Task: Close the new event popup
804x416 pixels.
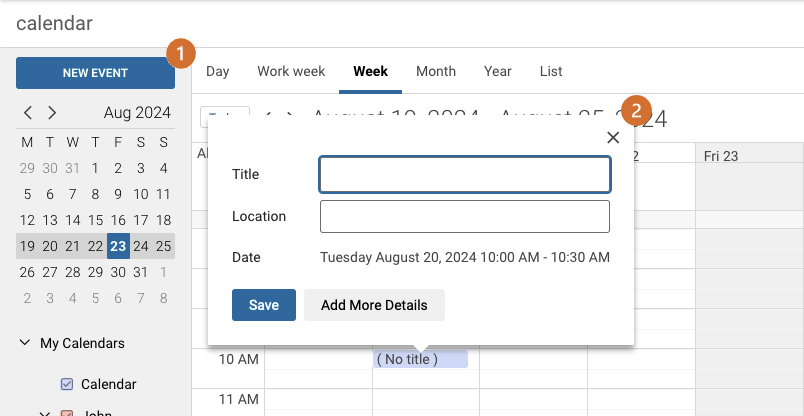Action: (x=613, y=137)
